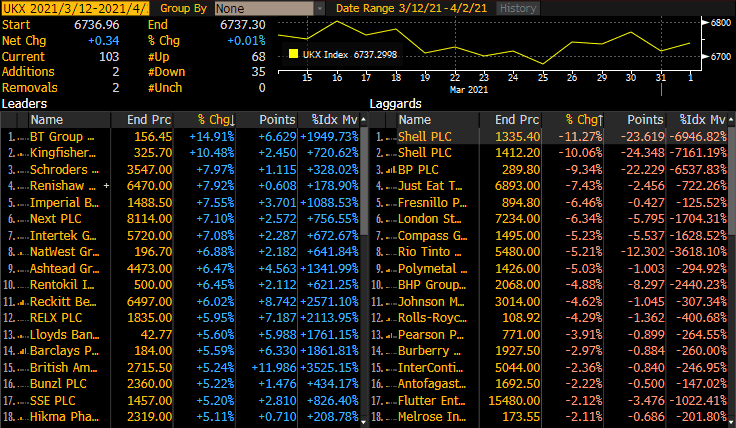Select Antofagast... in the Laggards list
Screen dimensions: 736x428
coord(548,384)
